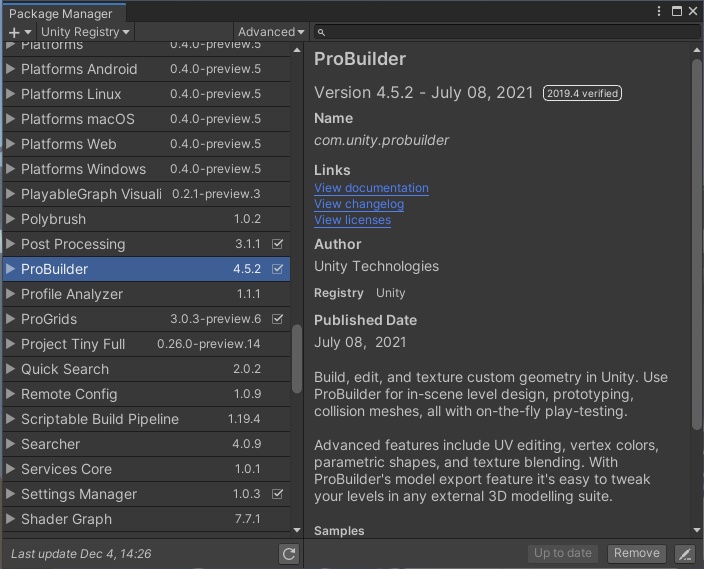Expand the Platforms Web package row

[x=10, y=144]
